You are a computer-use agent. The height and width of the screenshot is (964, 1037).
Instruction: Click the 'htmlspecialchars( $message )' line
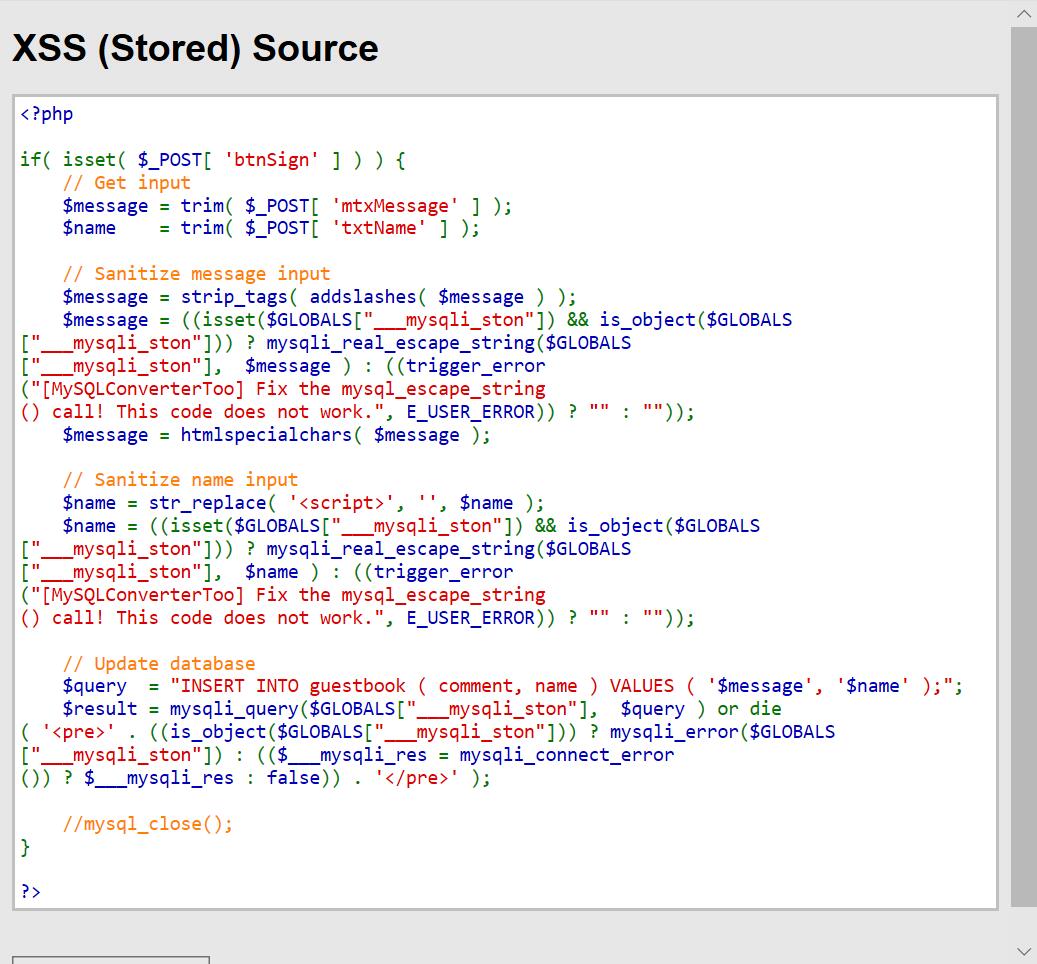[x=276, y=435]
